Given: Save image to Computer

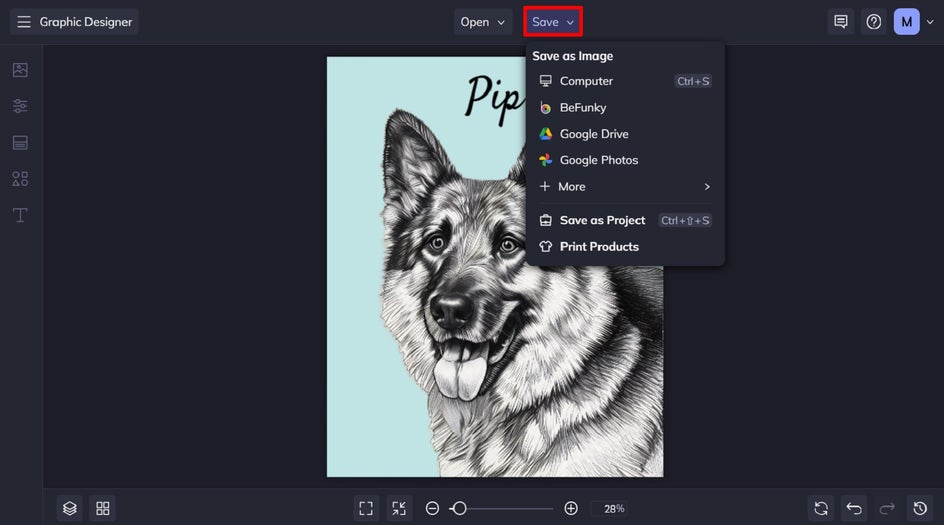Looking at the screenshot, I should pos(625,81).
